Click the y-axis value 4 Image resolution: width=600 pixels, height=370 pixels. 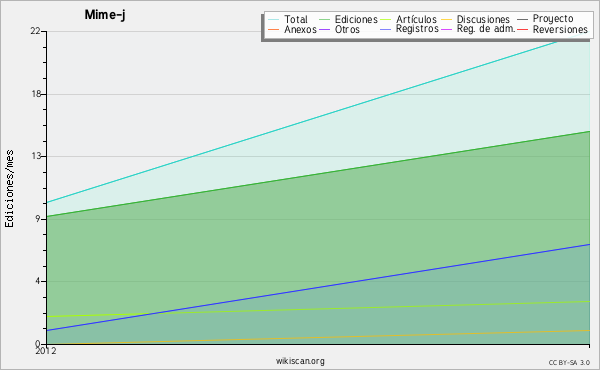coord(38,281)
